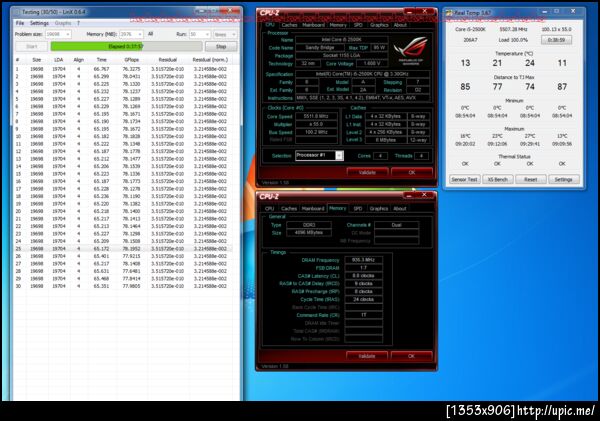Select last result row, time 65.351

[x=122, y=286]
